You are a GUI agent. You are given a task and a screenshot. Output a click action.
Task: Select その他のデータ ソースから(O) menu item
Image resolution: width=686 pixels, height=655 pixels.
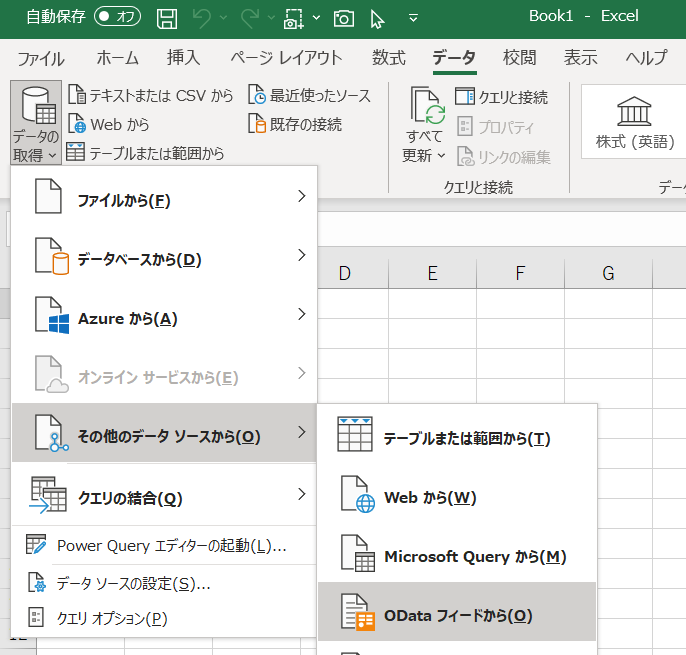164,433
